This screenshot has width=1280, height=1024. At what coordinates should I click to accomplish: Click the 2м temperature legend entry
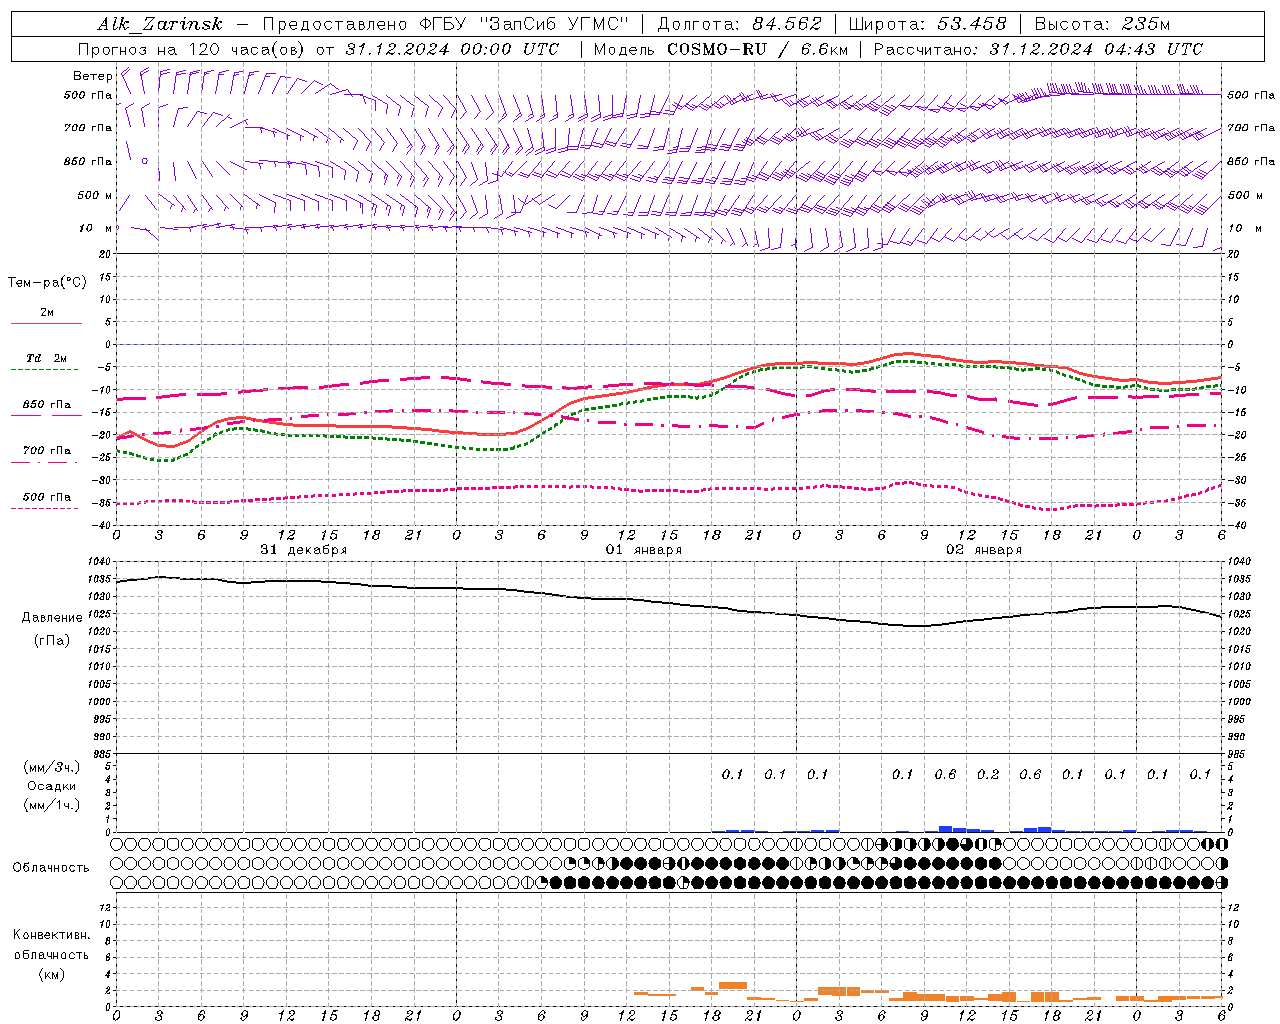[x=47, y=313]
